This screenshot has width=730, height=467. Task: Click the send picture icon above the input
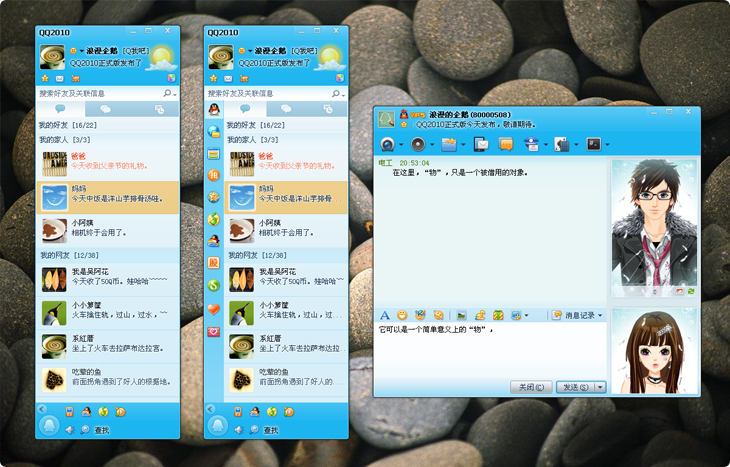click(x=461, y=315)
